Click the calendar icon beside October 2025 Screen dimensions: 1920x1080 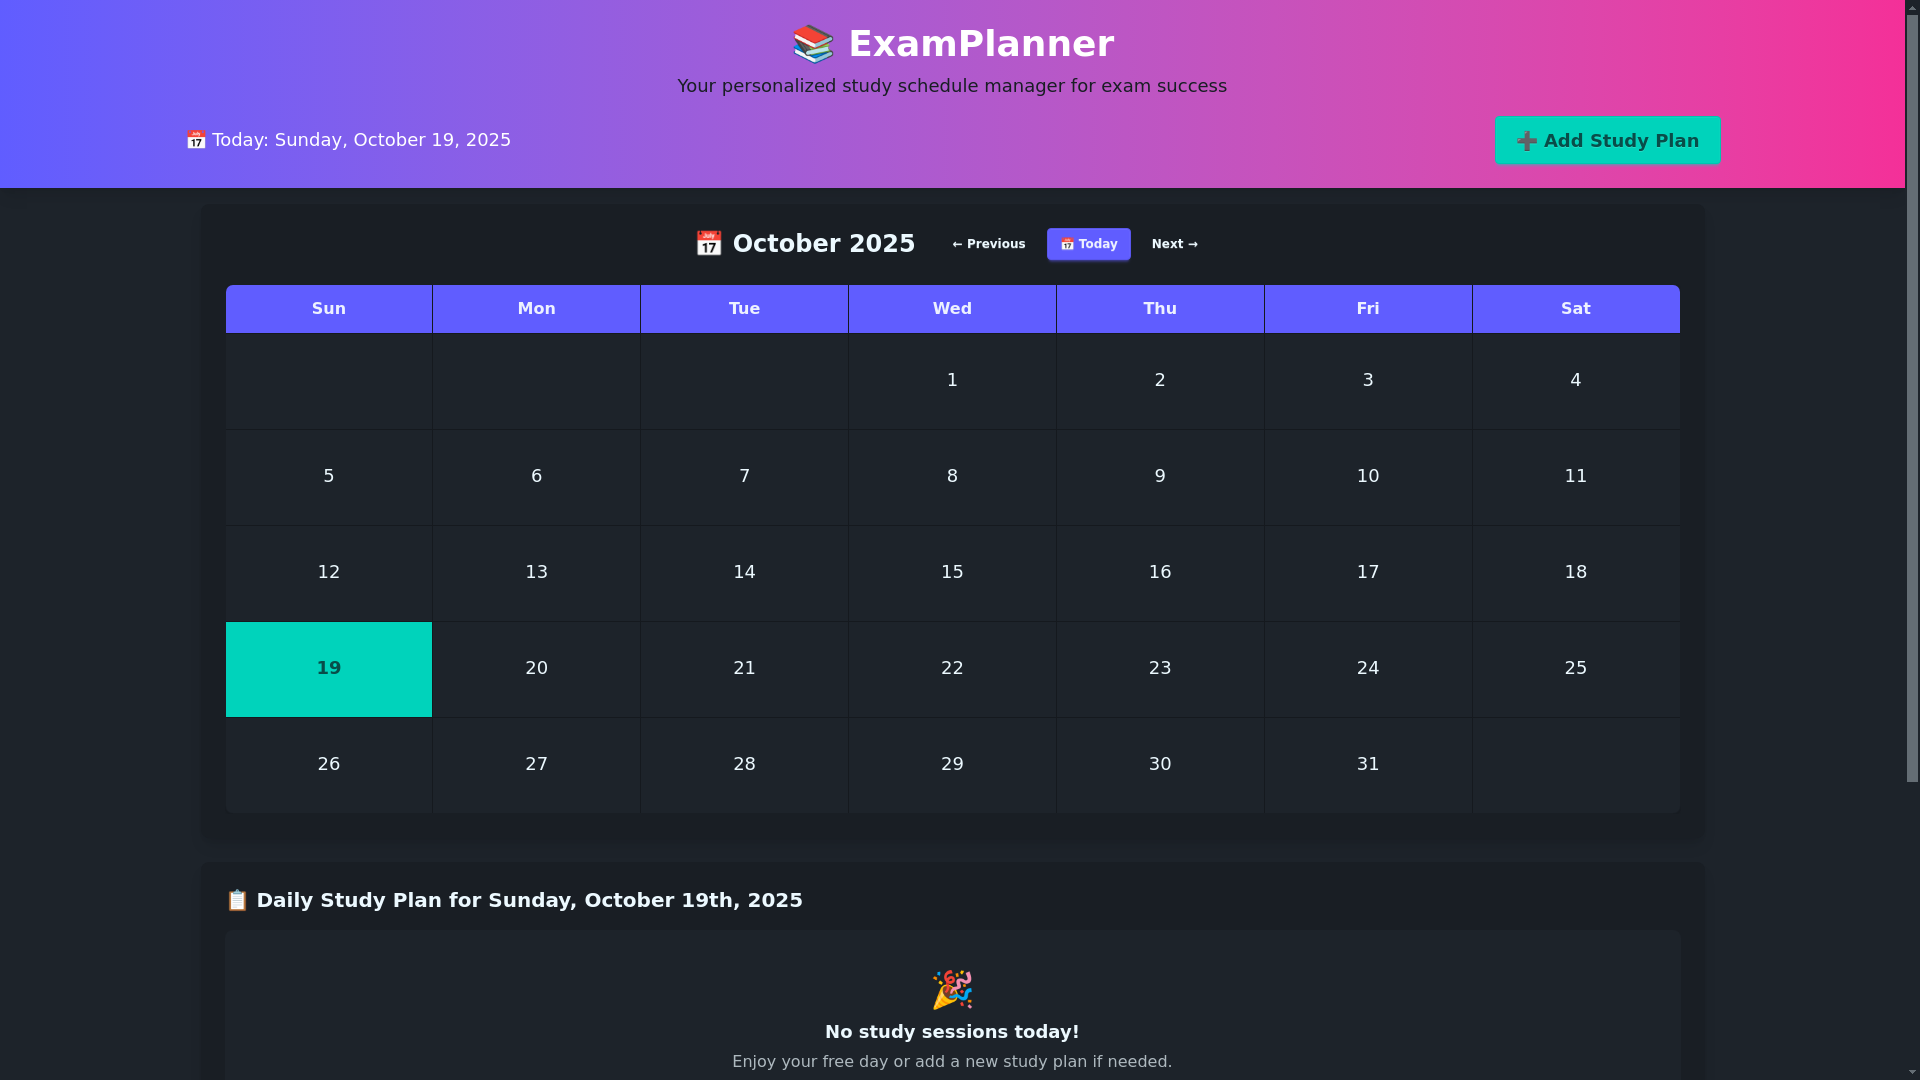click(708, 244)
